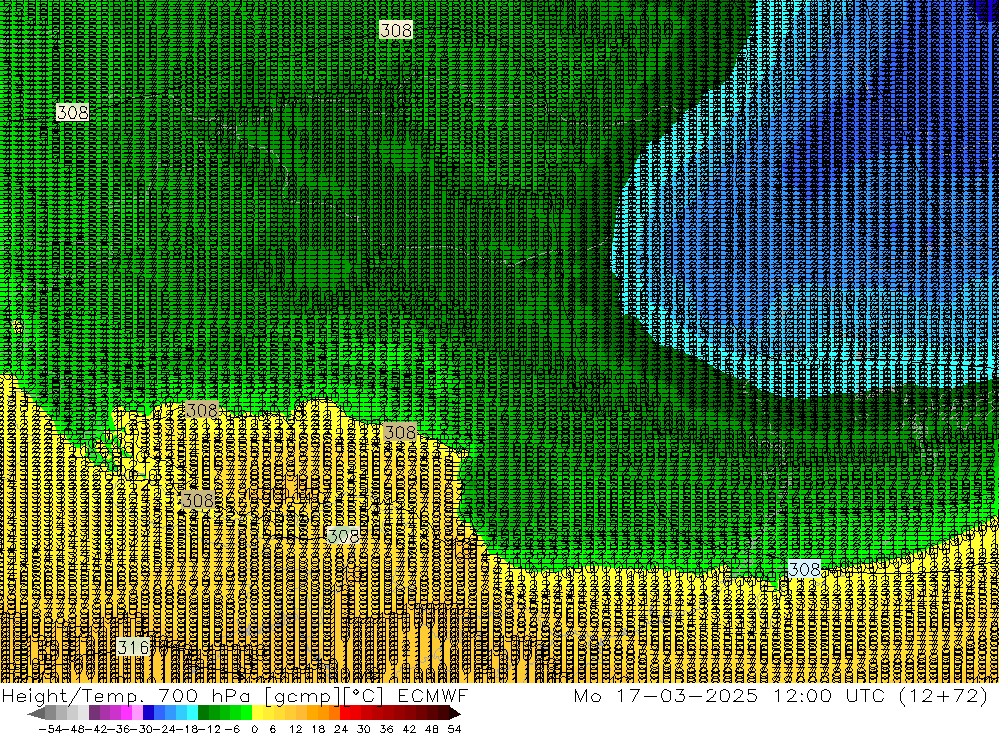Click the 316 contour height label
Image resolution: width=1000 pixels, height=733 pixels.
coord(134,647)
